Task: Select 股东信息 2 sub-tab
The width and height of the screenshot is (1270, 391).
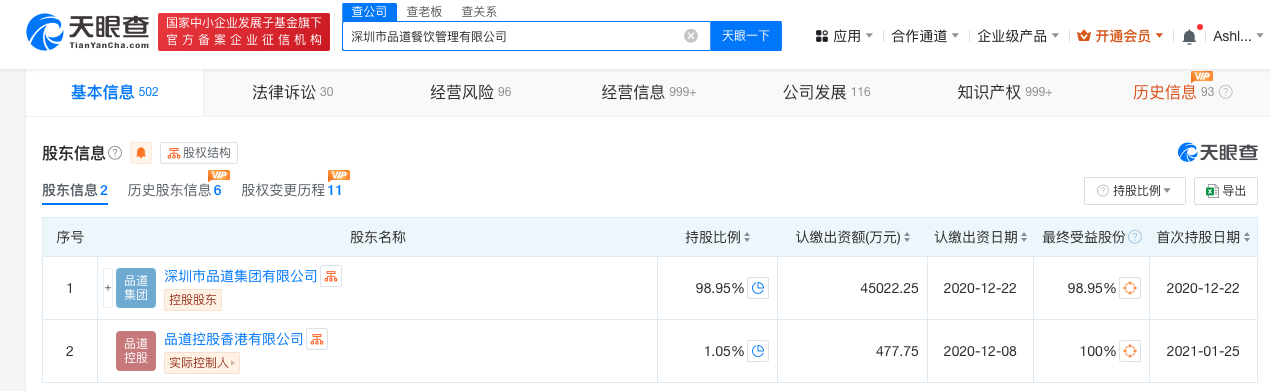Action: tap(75, 190)
